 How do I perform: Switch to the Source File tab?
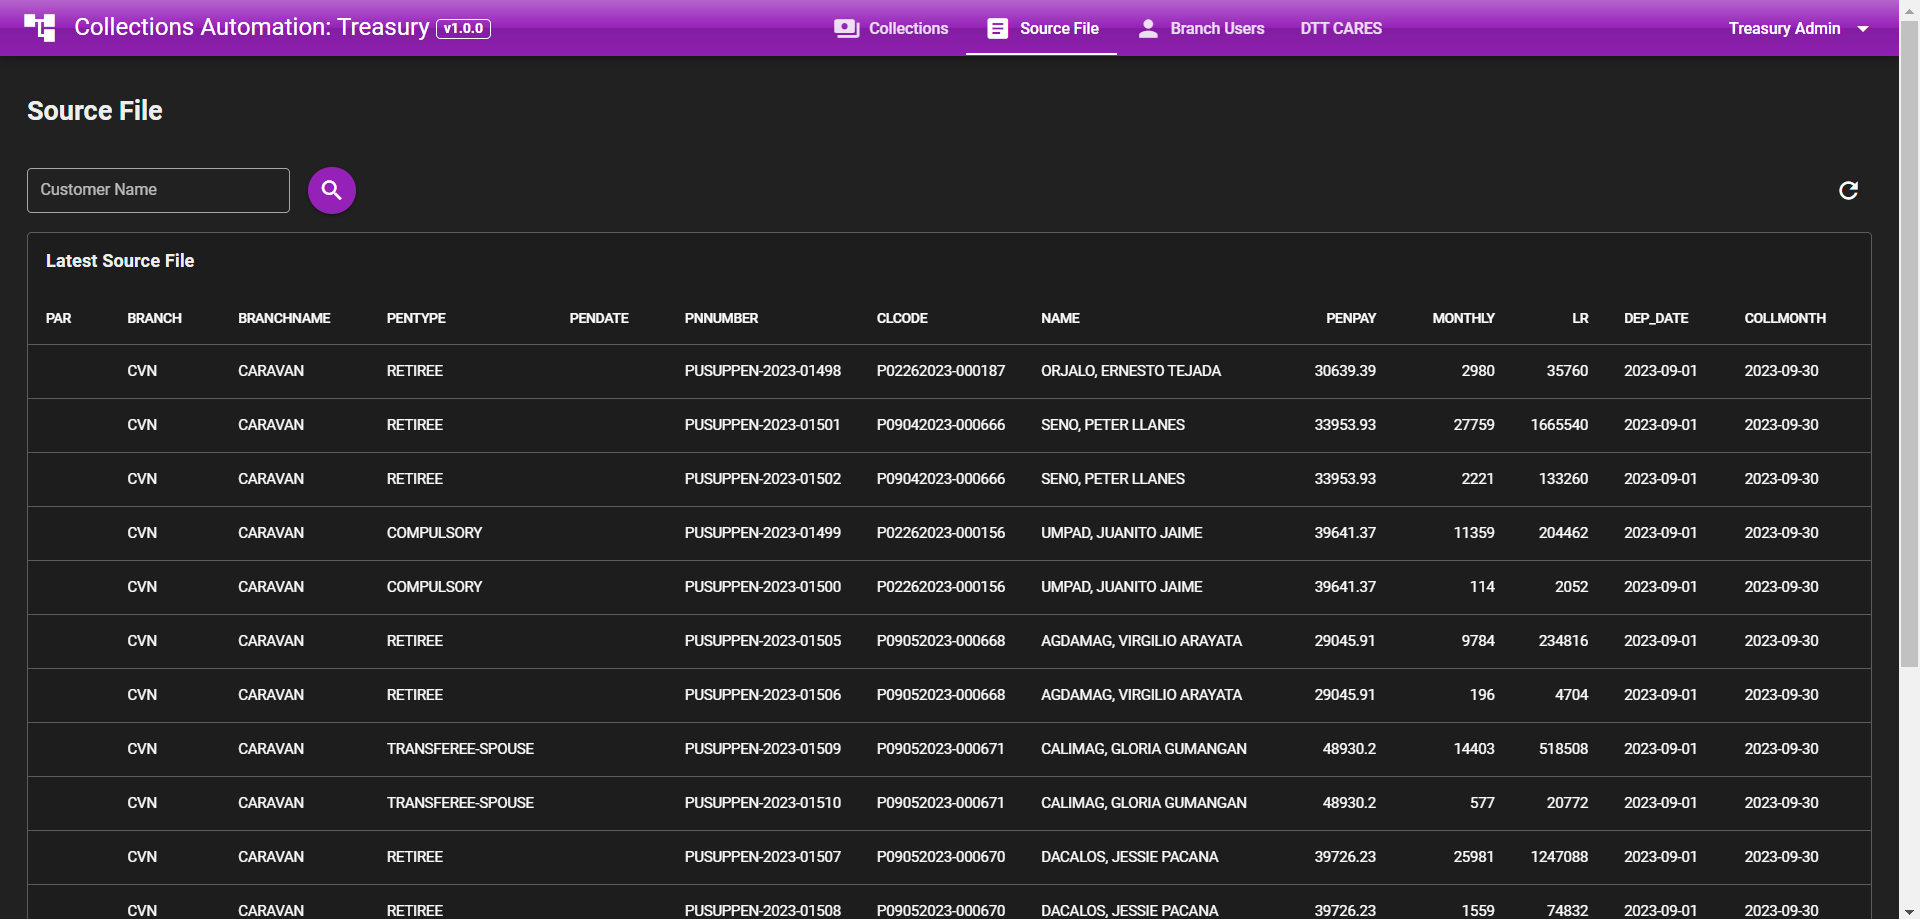1041,28
